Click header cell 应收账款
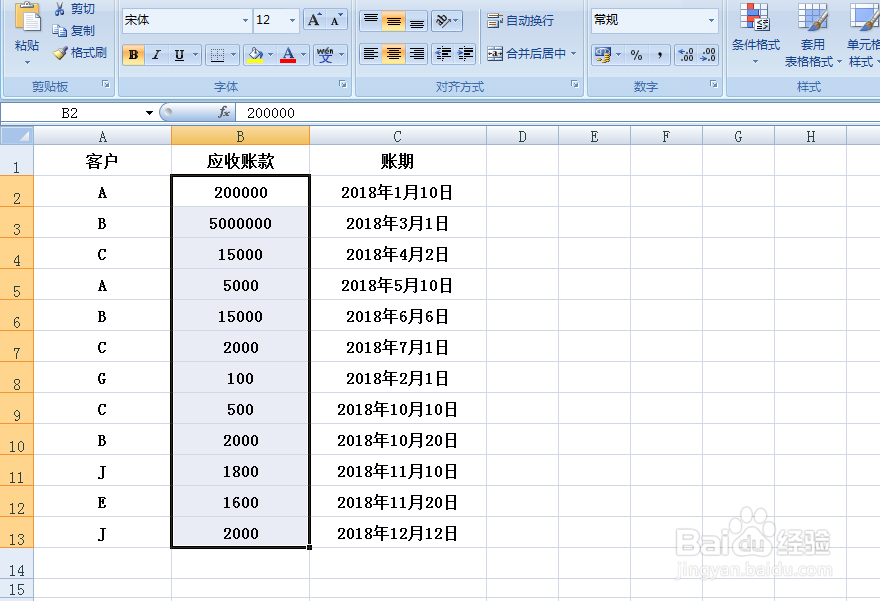Image resolution: width=880 pixels, height=601 pixels. 240,161
